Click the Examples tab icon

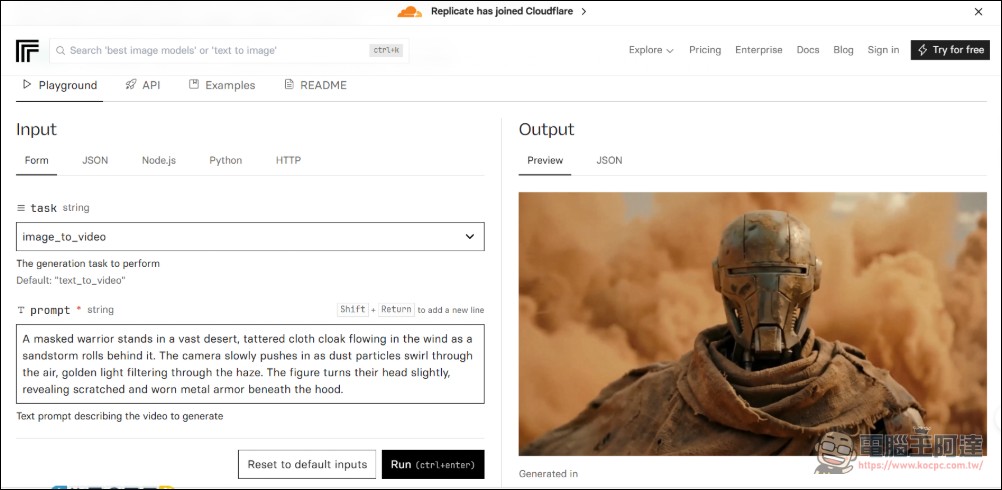(194, 85)
